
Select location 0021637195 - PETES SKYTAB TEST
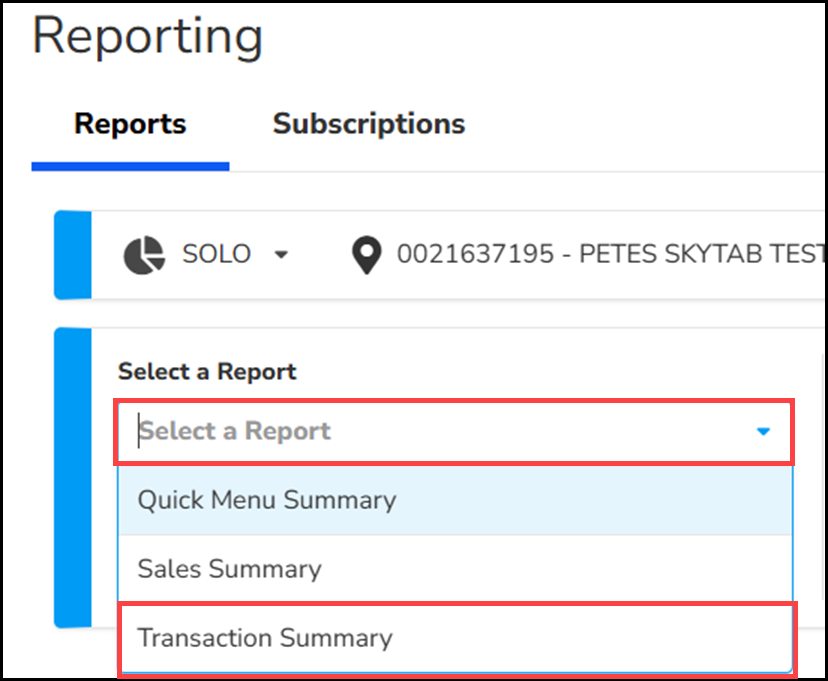click(x=610, y=255)
